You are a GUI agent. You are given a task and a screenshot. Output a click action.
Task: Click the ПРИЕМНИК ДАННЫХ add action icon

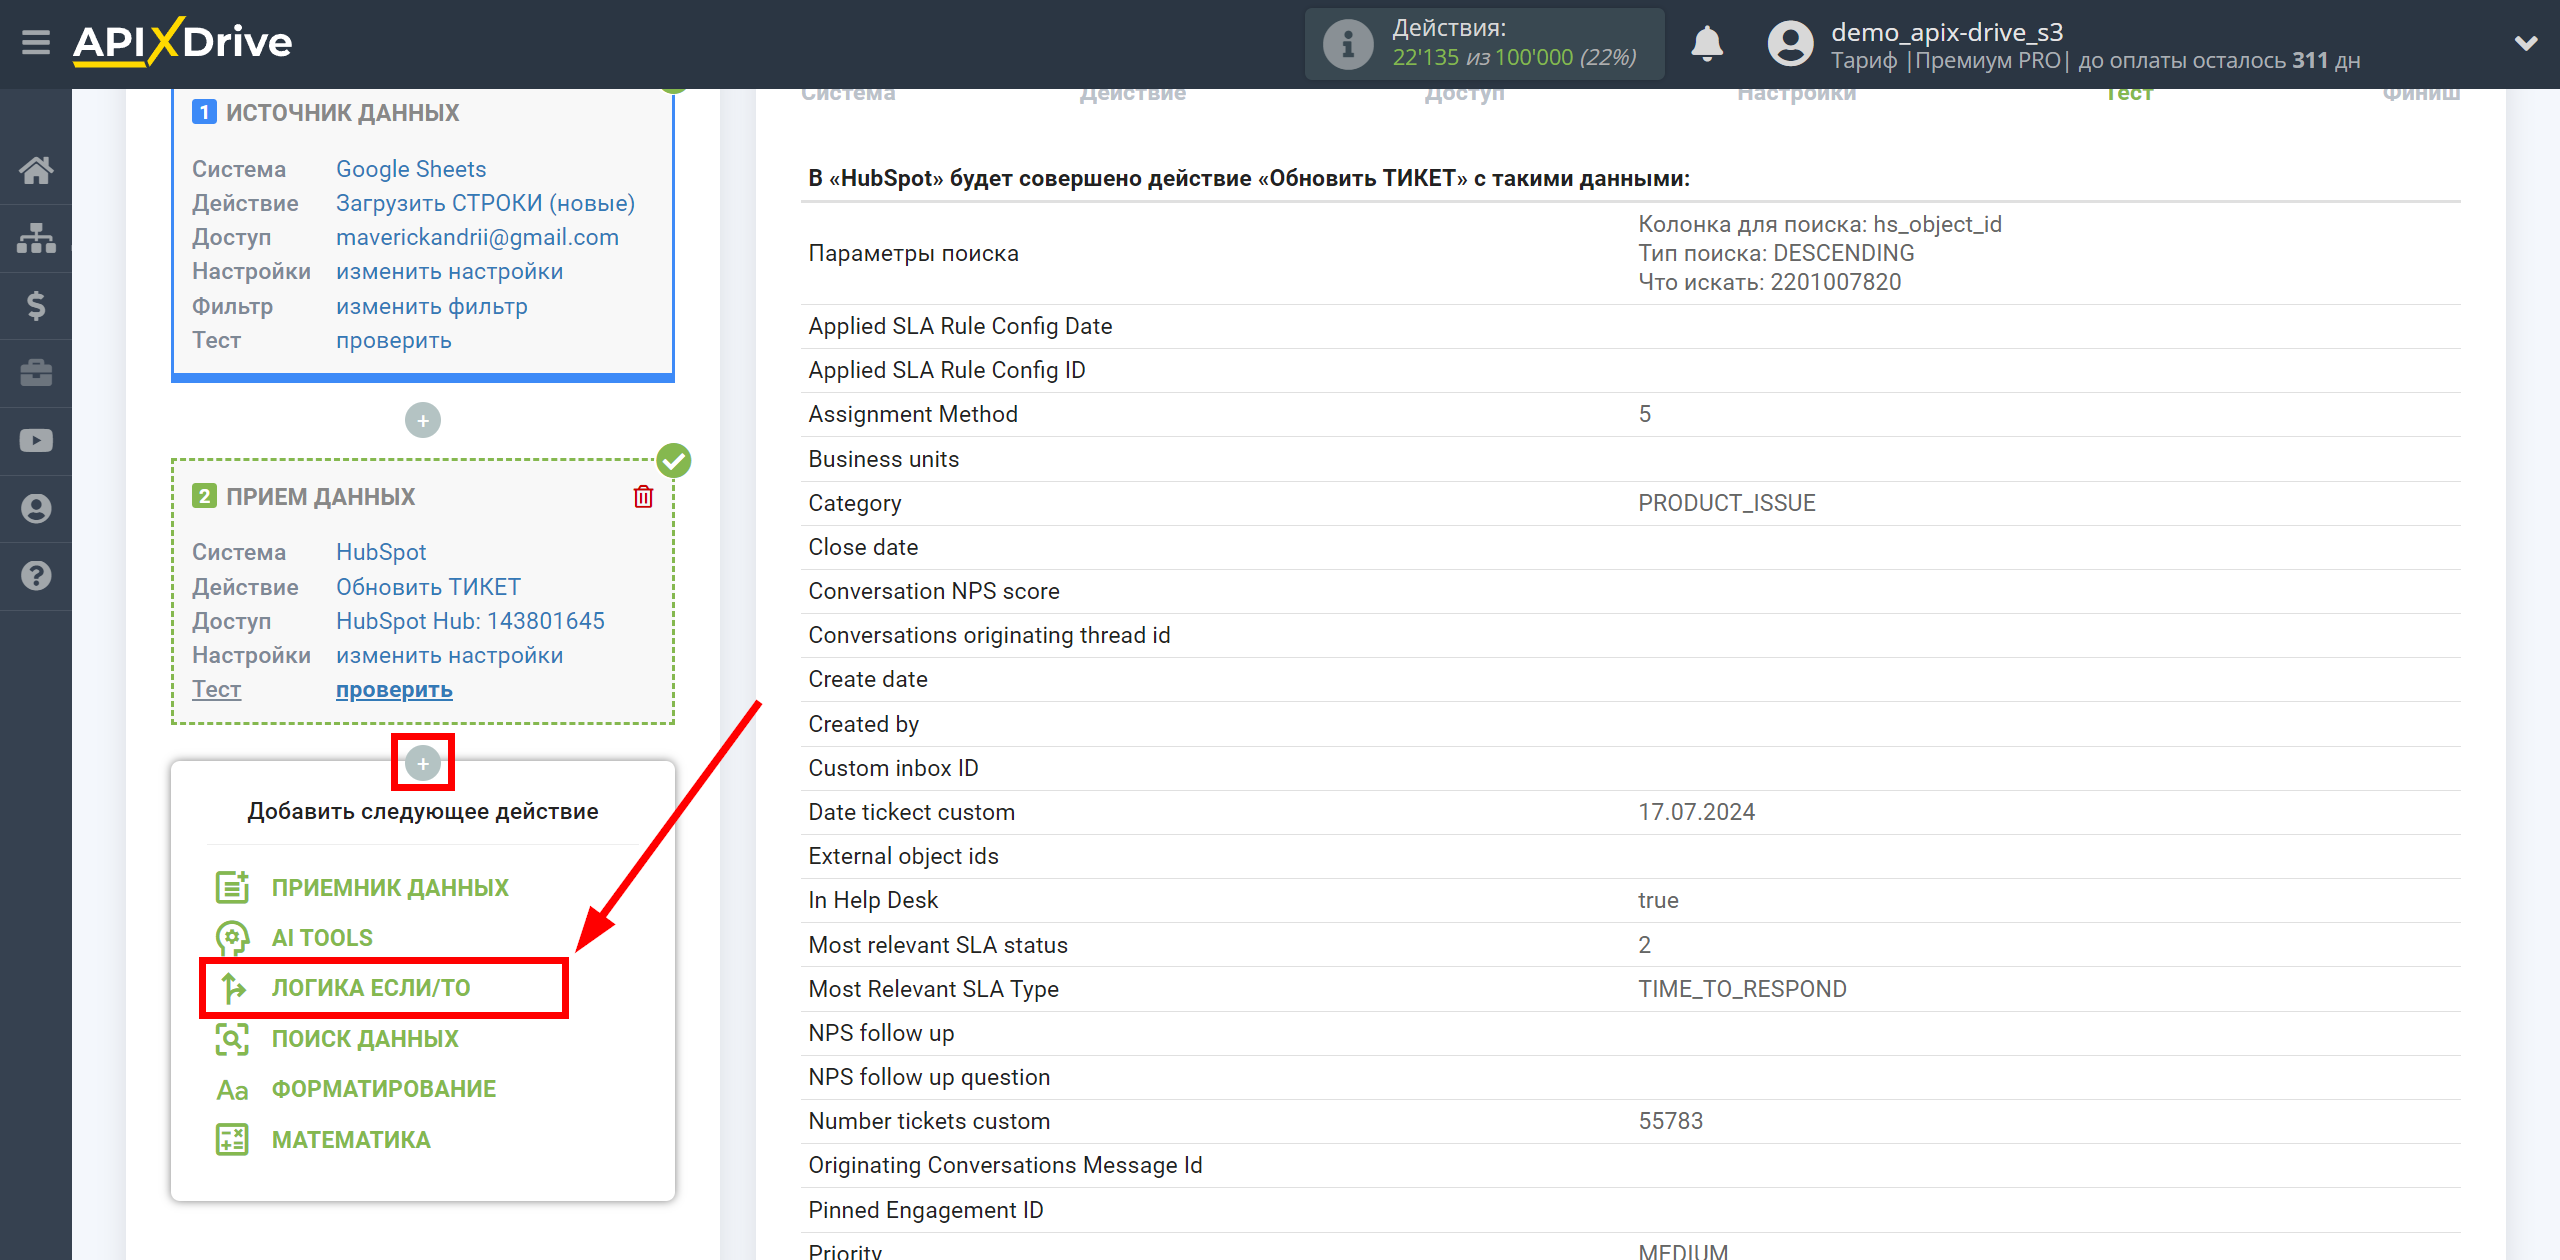(x=230, y=886)
